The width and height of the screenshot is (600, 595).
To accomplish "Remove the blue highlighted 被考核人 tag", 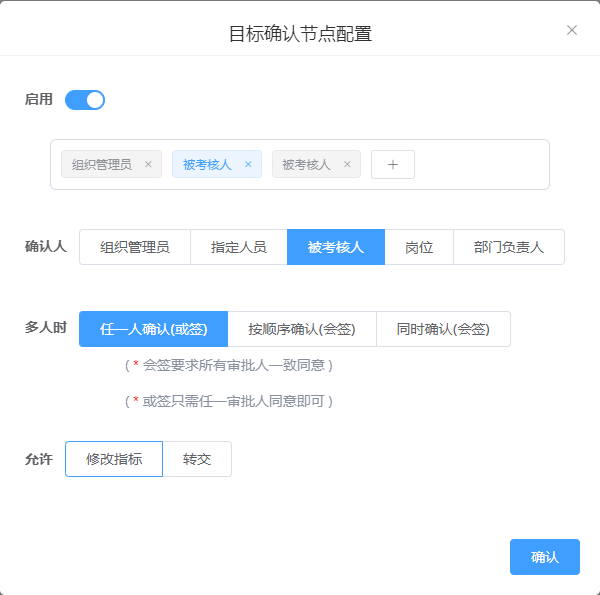I will coord(248,165).
